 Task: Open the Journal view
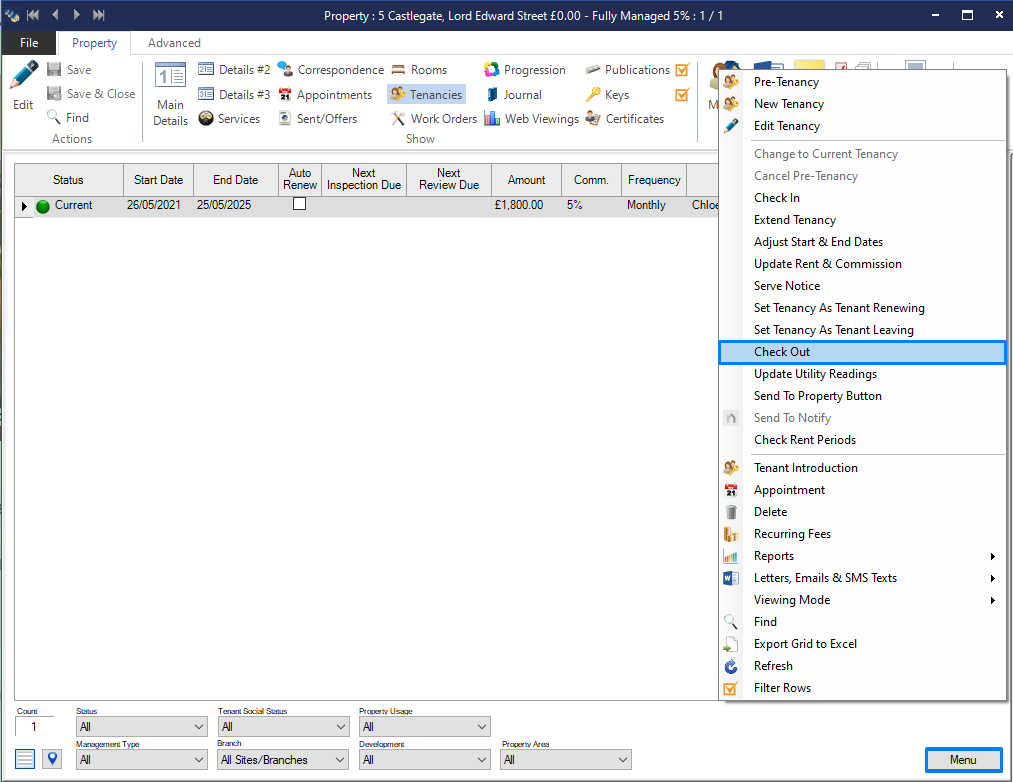coord(513,95)
